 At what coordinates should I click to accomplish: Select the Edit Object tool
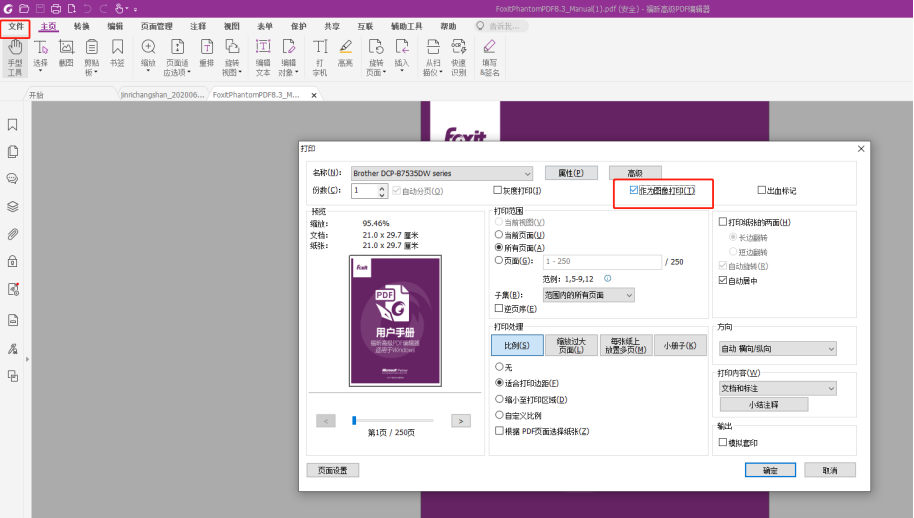tap(289, 57)
